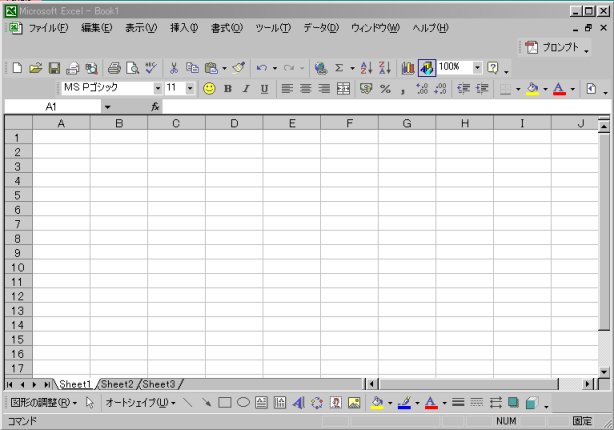Decrease decimal places
This screenshot has height=430, width=614.
point(441,89)
